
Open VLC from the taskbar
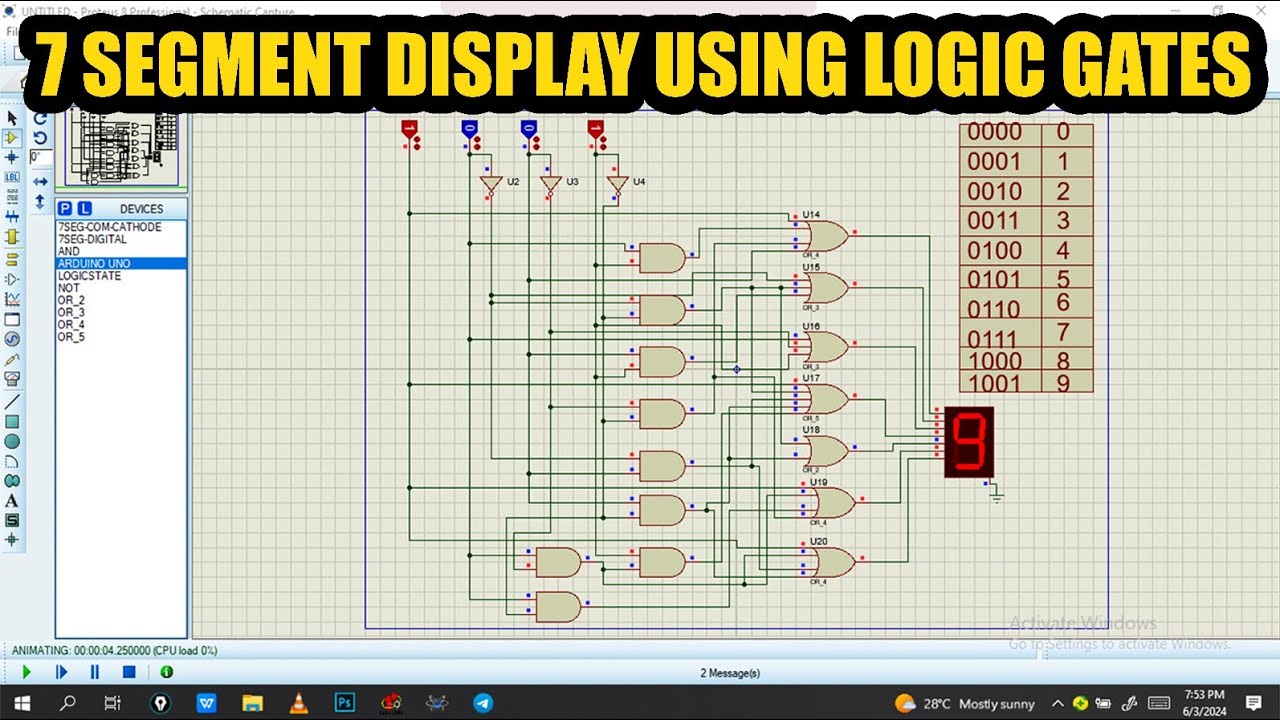pos(298,703)
